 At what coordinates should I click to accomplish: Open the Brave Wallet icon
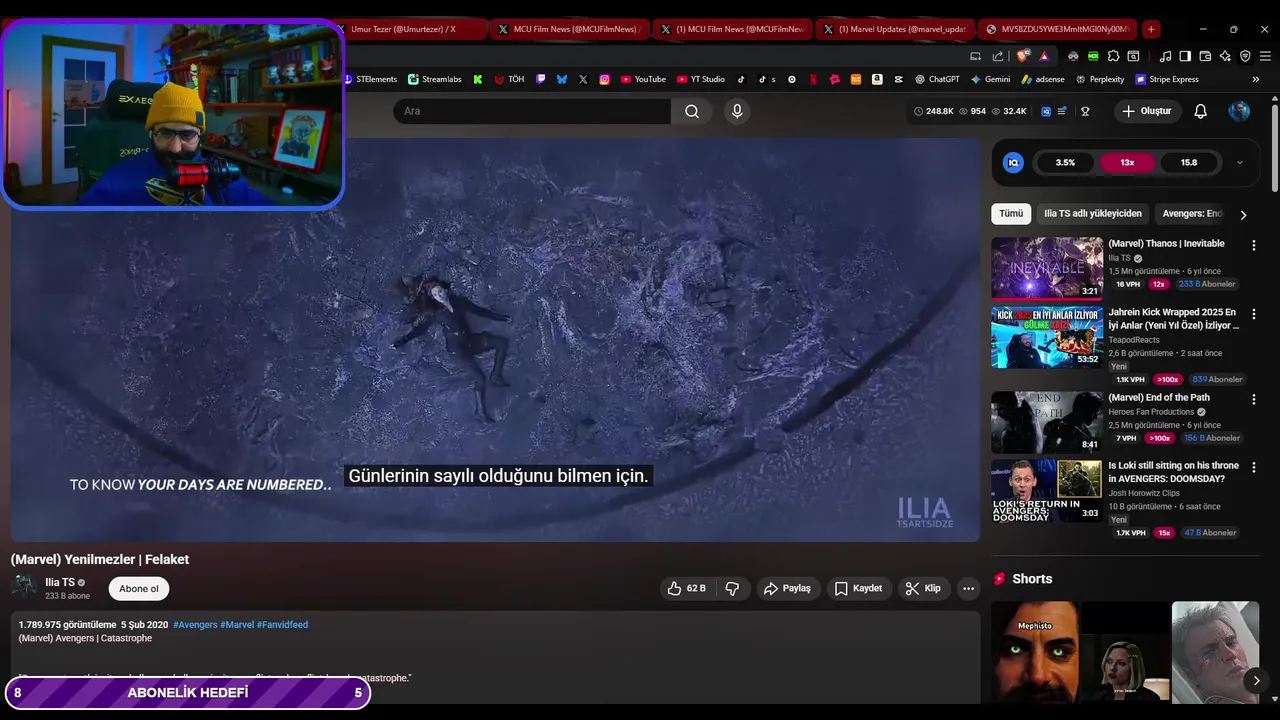1205,56
